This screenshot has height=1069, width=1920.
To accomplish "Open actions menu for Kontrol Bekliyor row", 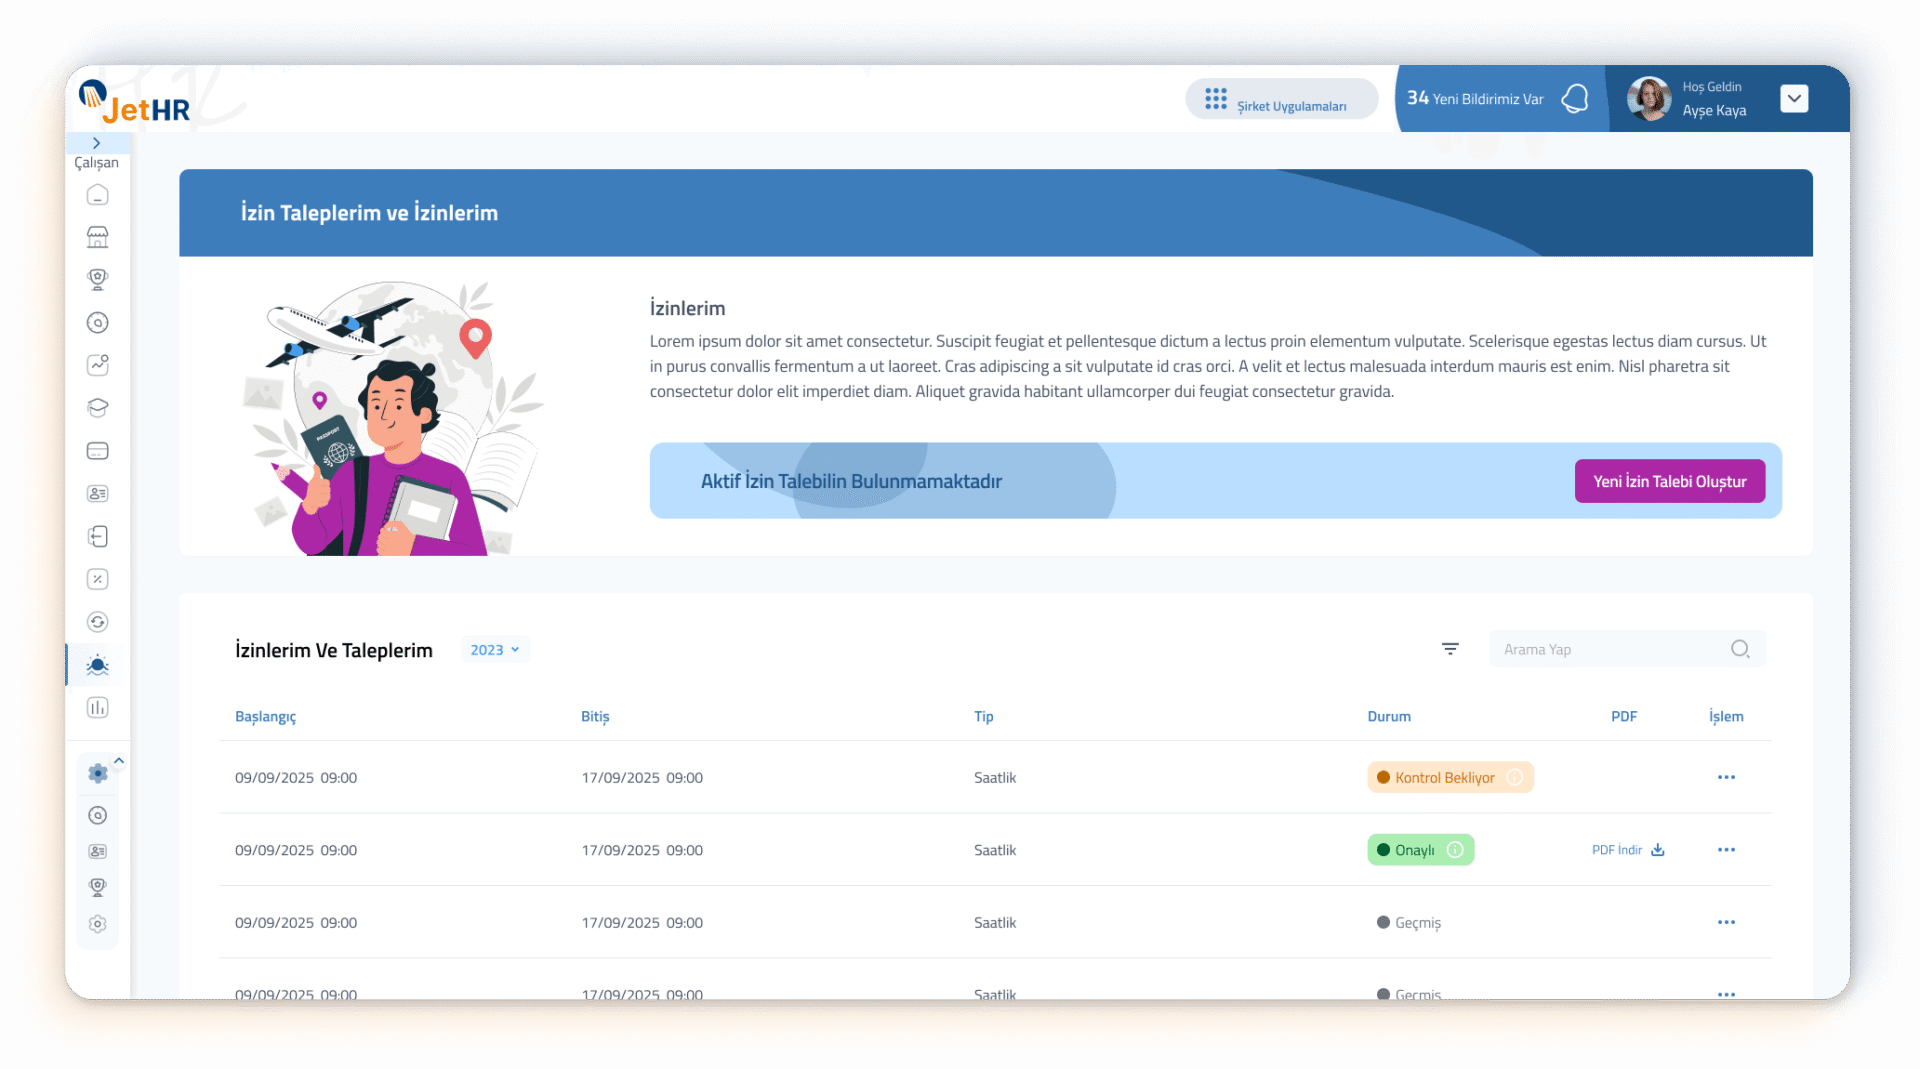I will (1726, 777).
